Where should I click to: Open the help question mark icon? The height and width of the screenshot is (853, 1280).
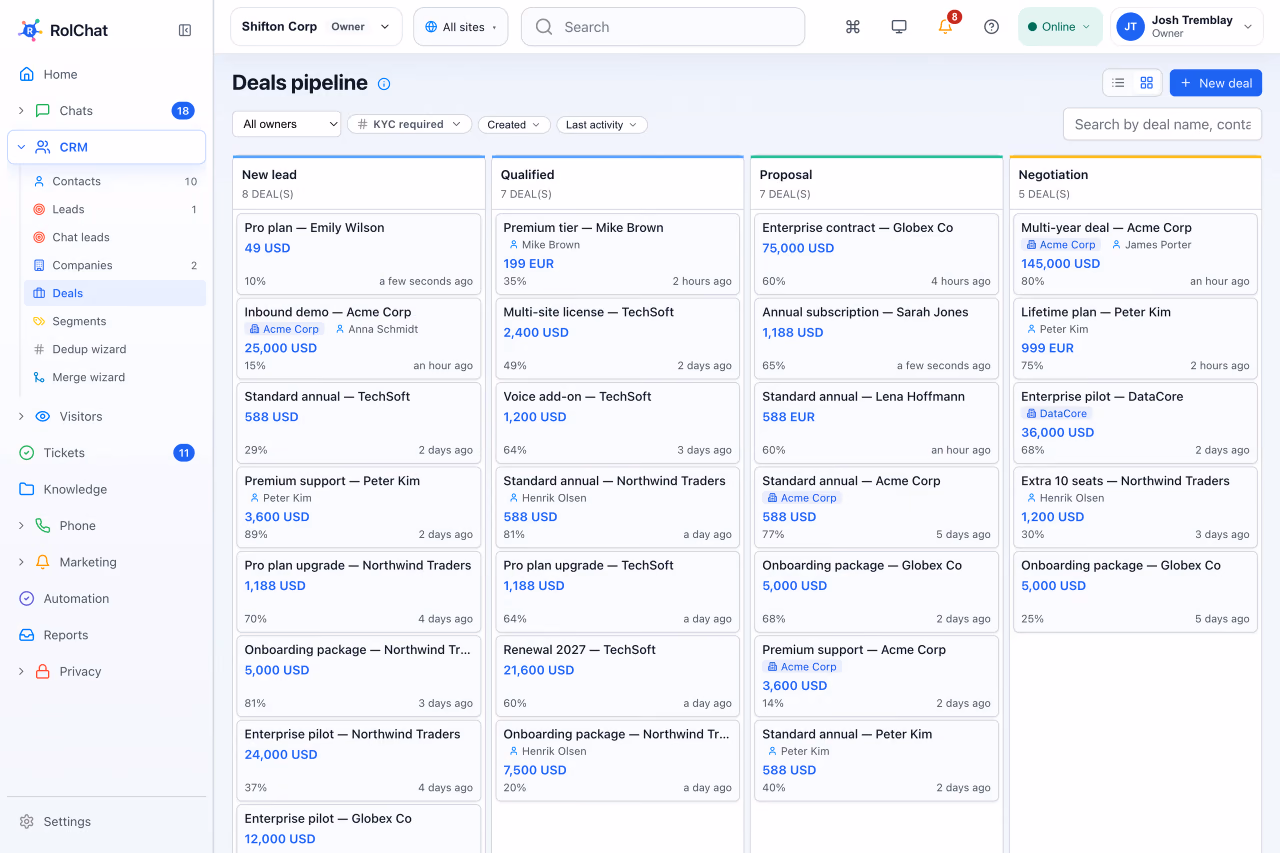992,27
